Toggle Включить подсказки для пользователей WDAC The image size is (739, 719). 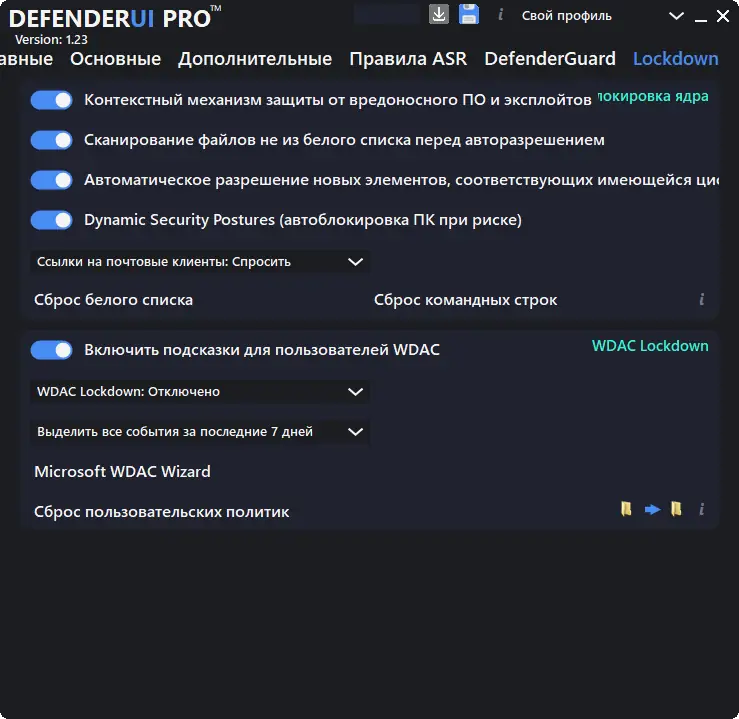pyautogui.click(x=51, y=350)
